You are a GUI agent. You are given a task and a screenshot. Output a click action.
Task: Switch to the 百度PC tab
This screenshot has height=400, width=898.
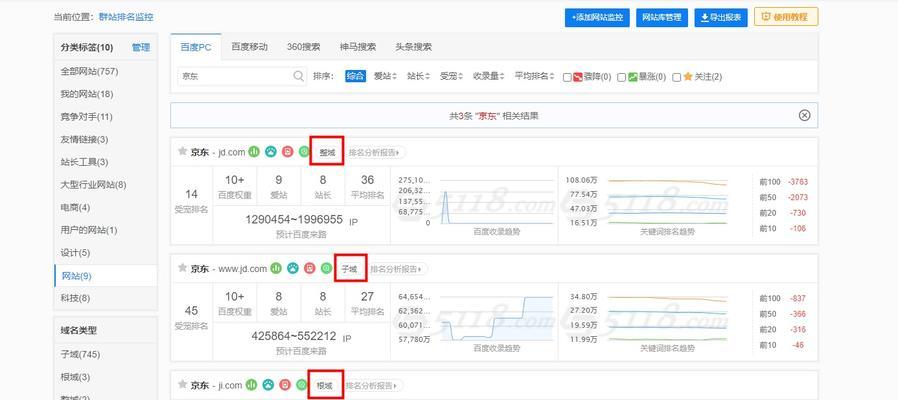coord(196,47)
